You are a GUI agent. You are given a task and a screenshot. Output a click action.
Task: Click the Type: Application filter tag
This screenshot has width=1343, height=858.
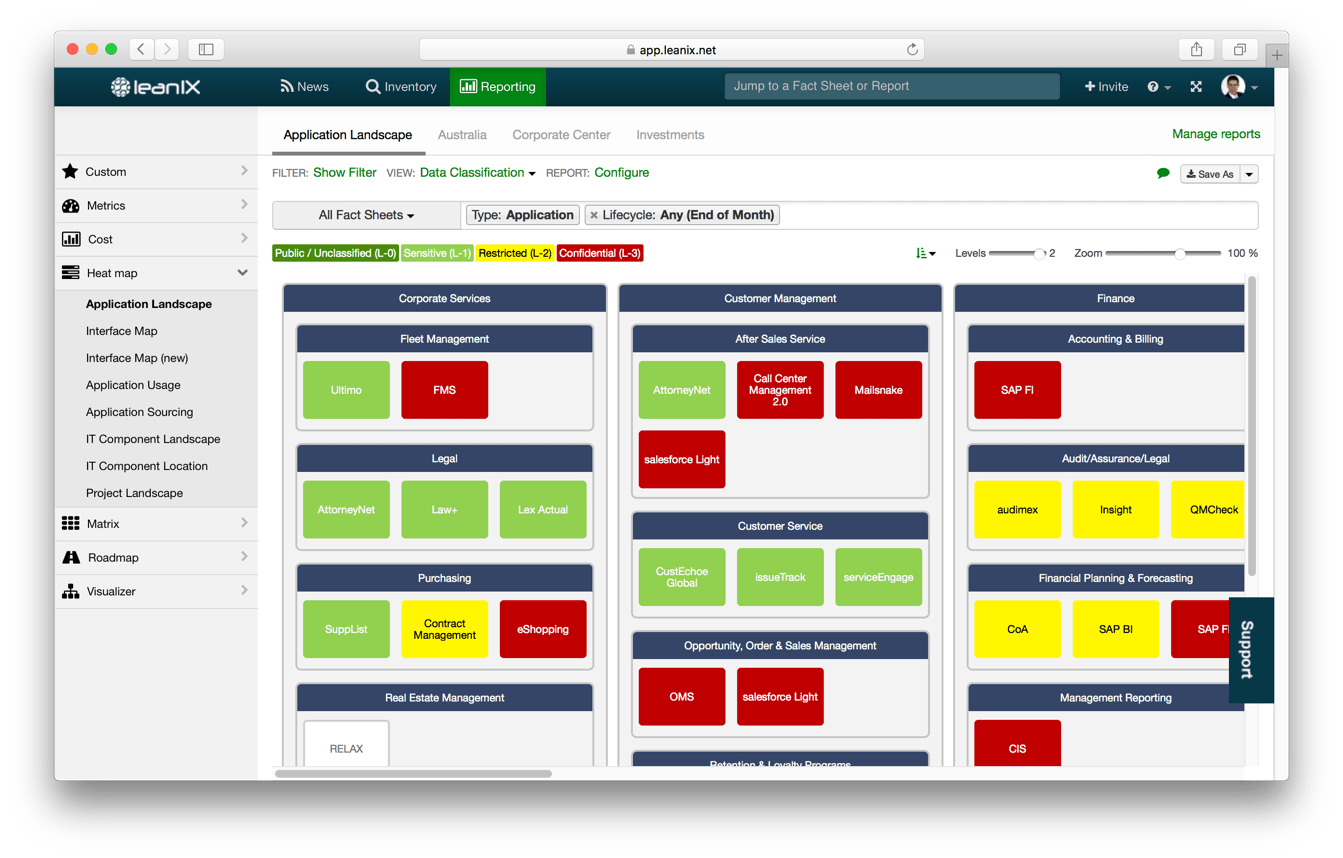coord(523,215)
